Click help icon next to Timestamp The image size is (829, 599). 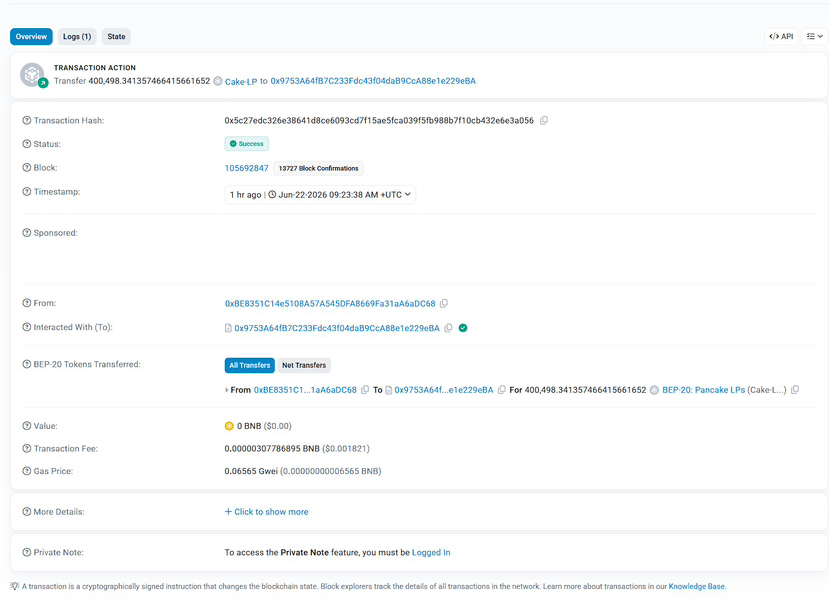(26, 191)
